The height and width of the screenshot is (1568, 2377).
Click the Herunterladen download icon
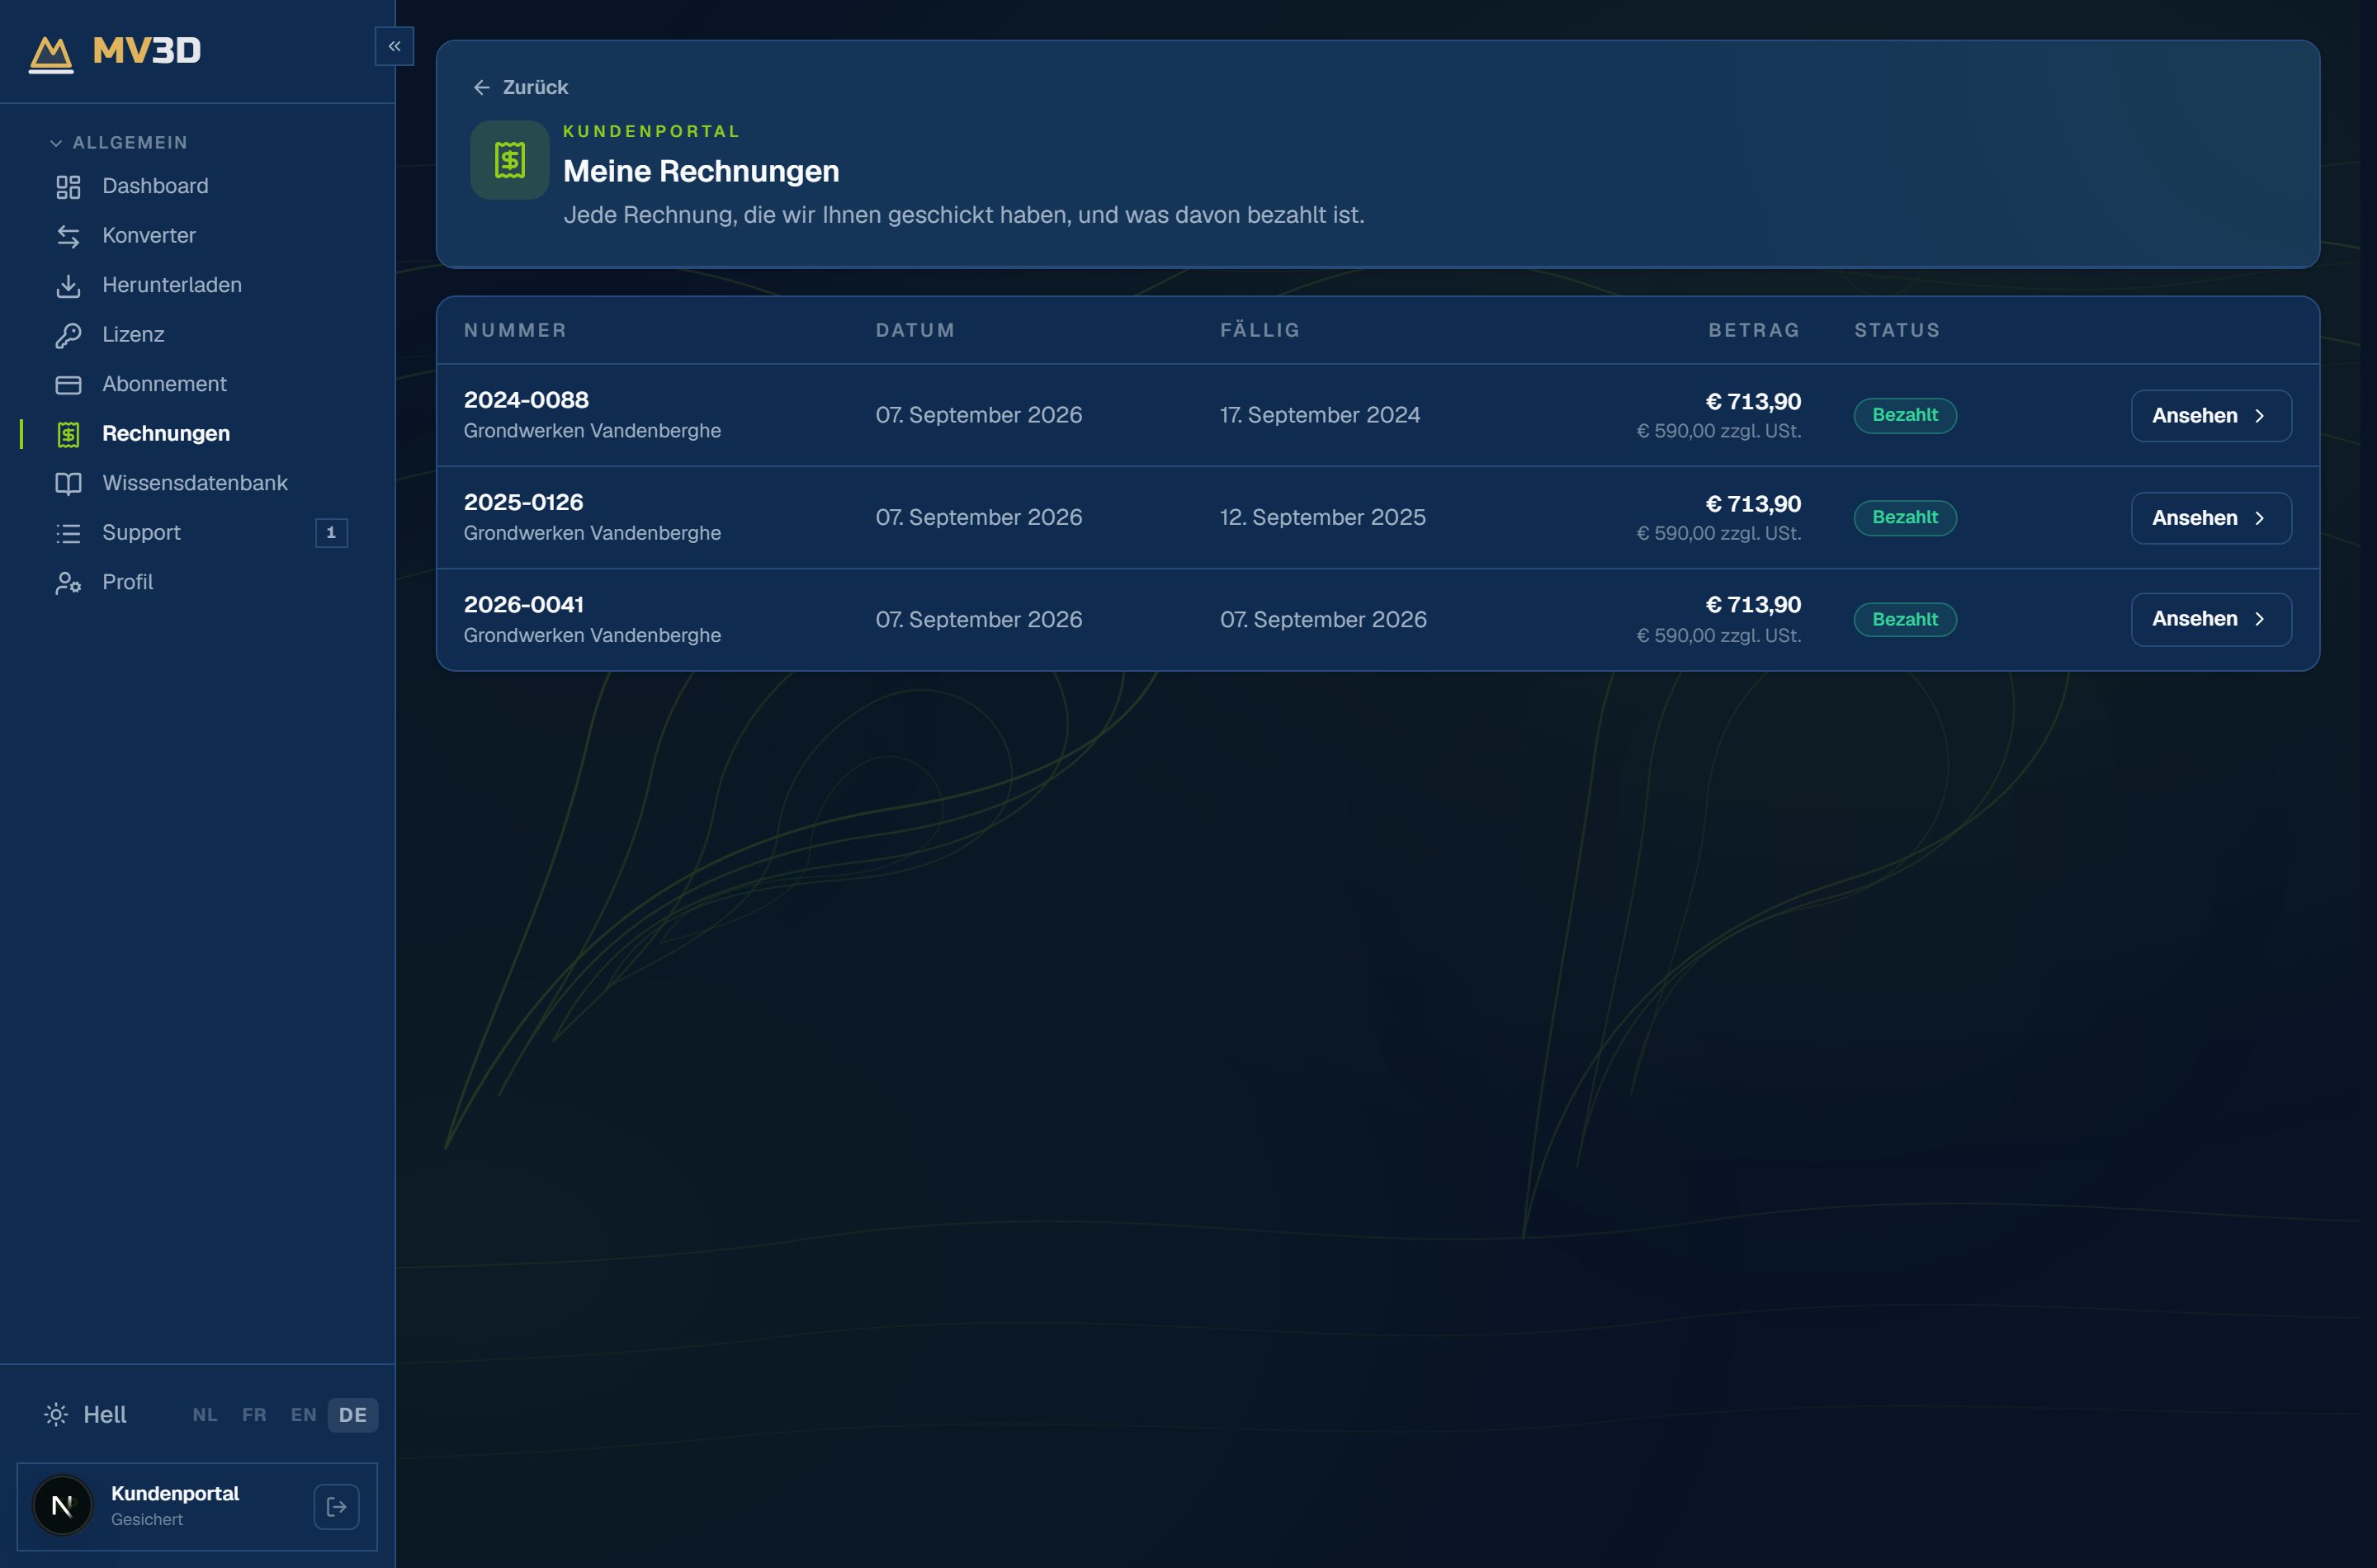[68, 286]
